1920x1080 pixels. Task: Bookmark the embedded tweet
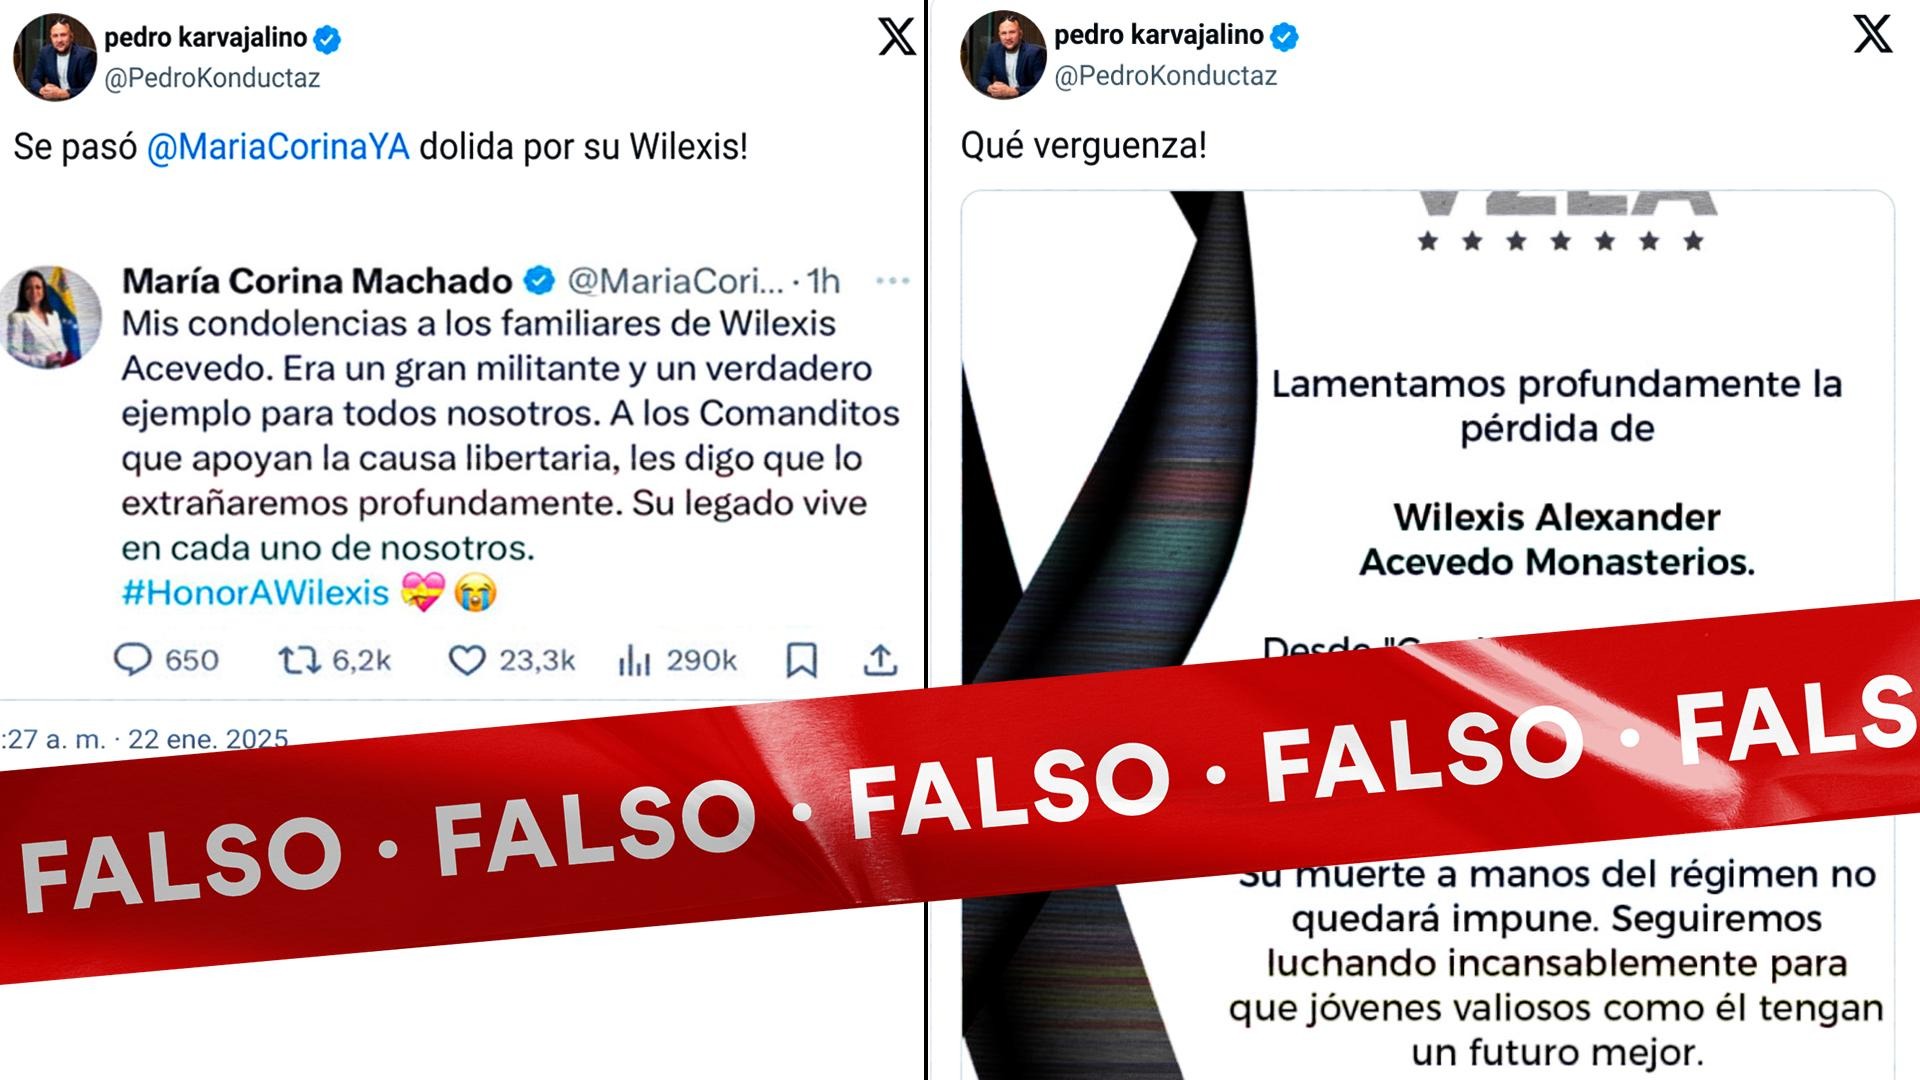[802, 660]
